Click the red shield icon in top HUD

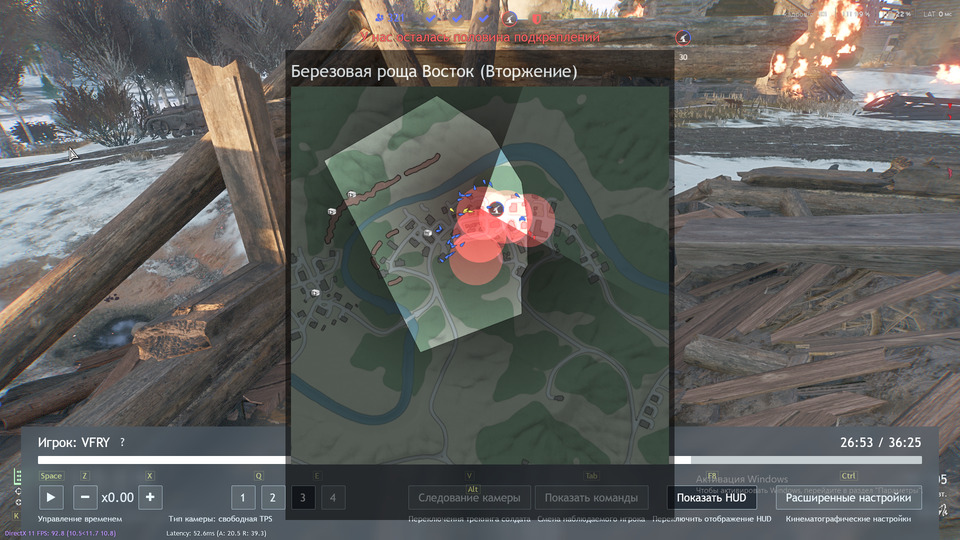(536, 18)
